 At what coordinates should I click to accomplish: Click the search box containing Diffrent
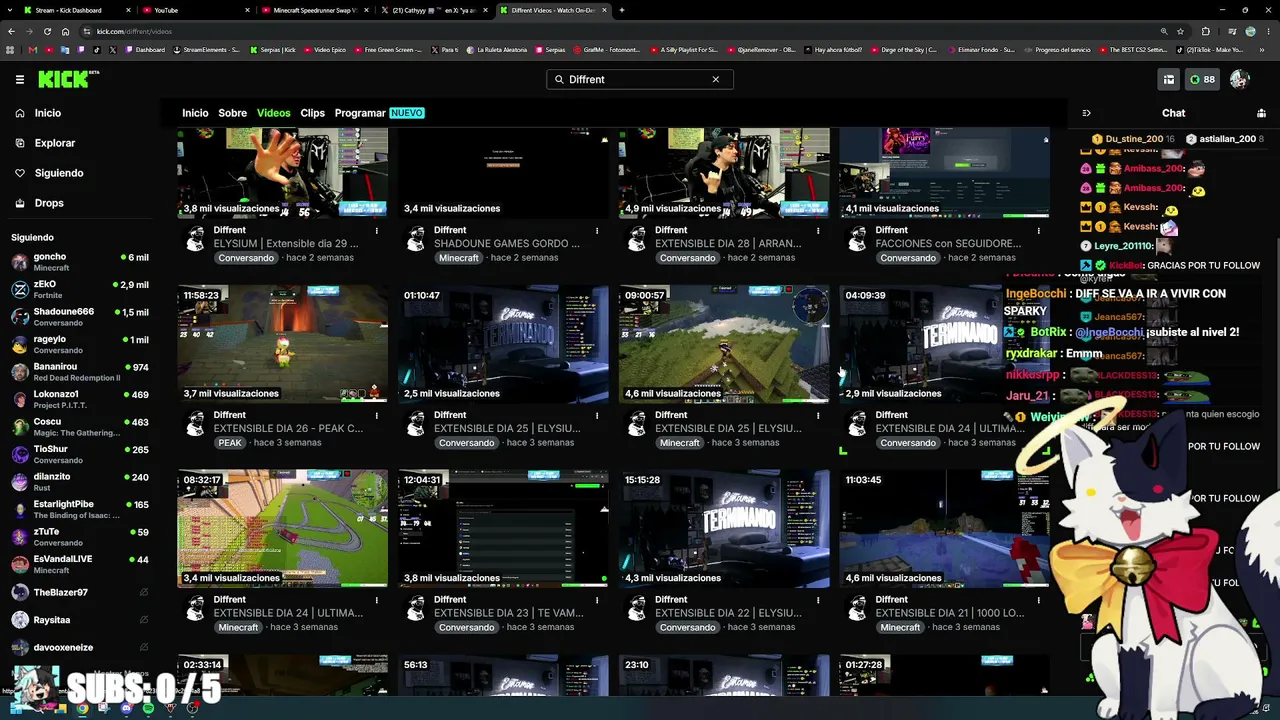click(640, 79)
